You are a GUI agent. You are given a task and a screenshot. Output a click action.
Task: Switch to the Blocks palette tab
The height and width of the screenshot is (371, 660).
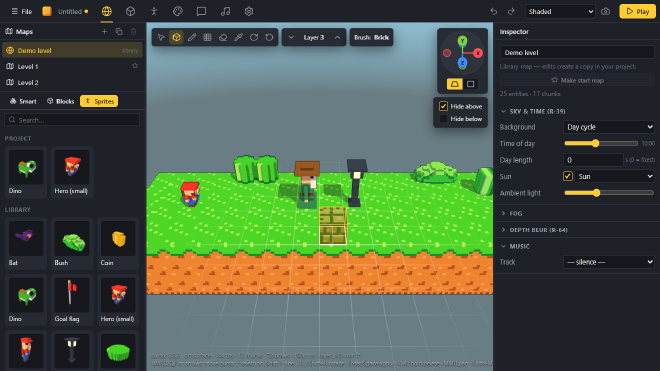click(x=61, y=101)
